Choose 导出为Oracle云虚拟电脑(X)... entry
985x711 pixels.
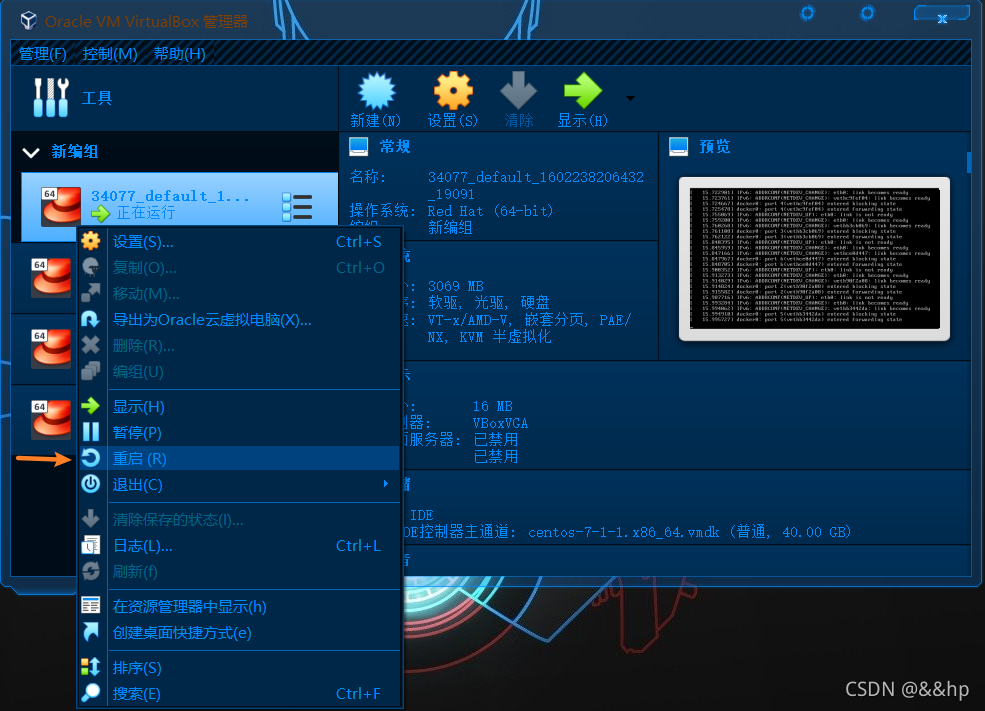point(239,320)
